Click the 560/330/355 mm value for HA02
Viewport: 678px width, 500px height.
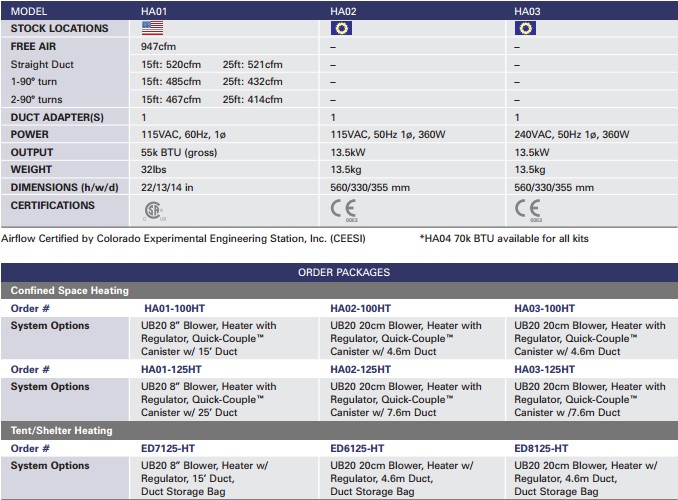(x=370, y=187)
